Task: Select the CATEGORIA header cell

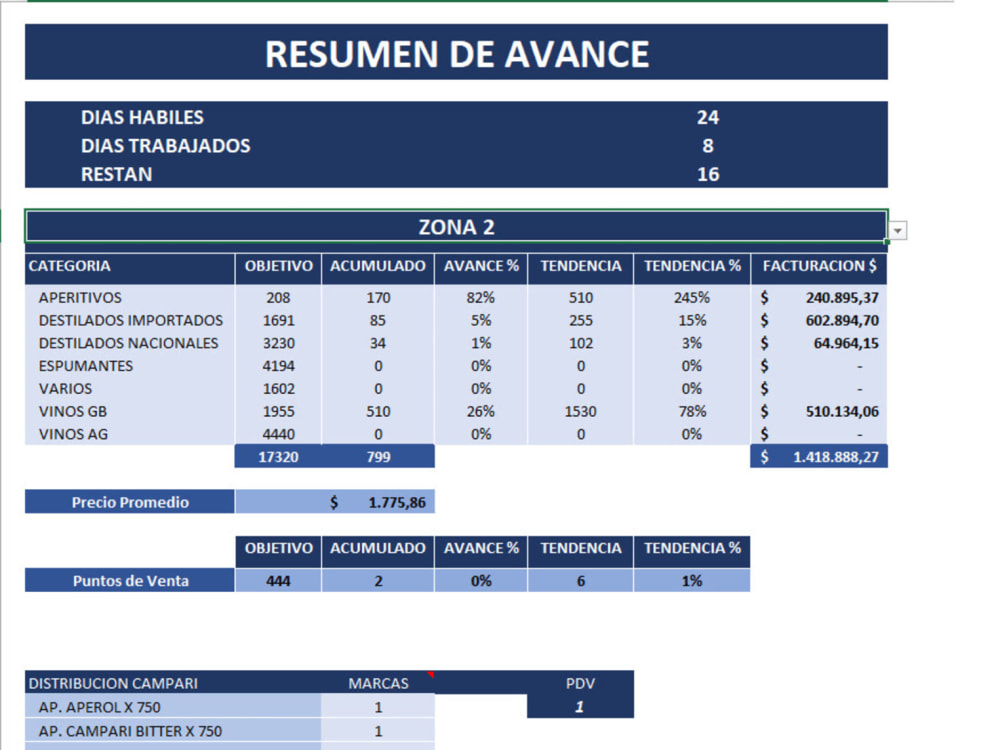Action: click(130, 266)
